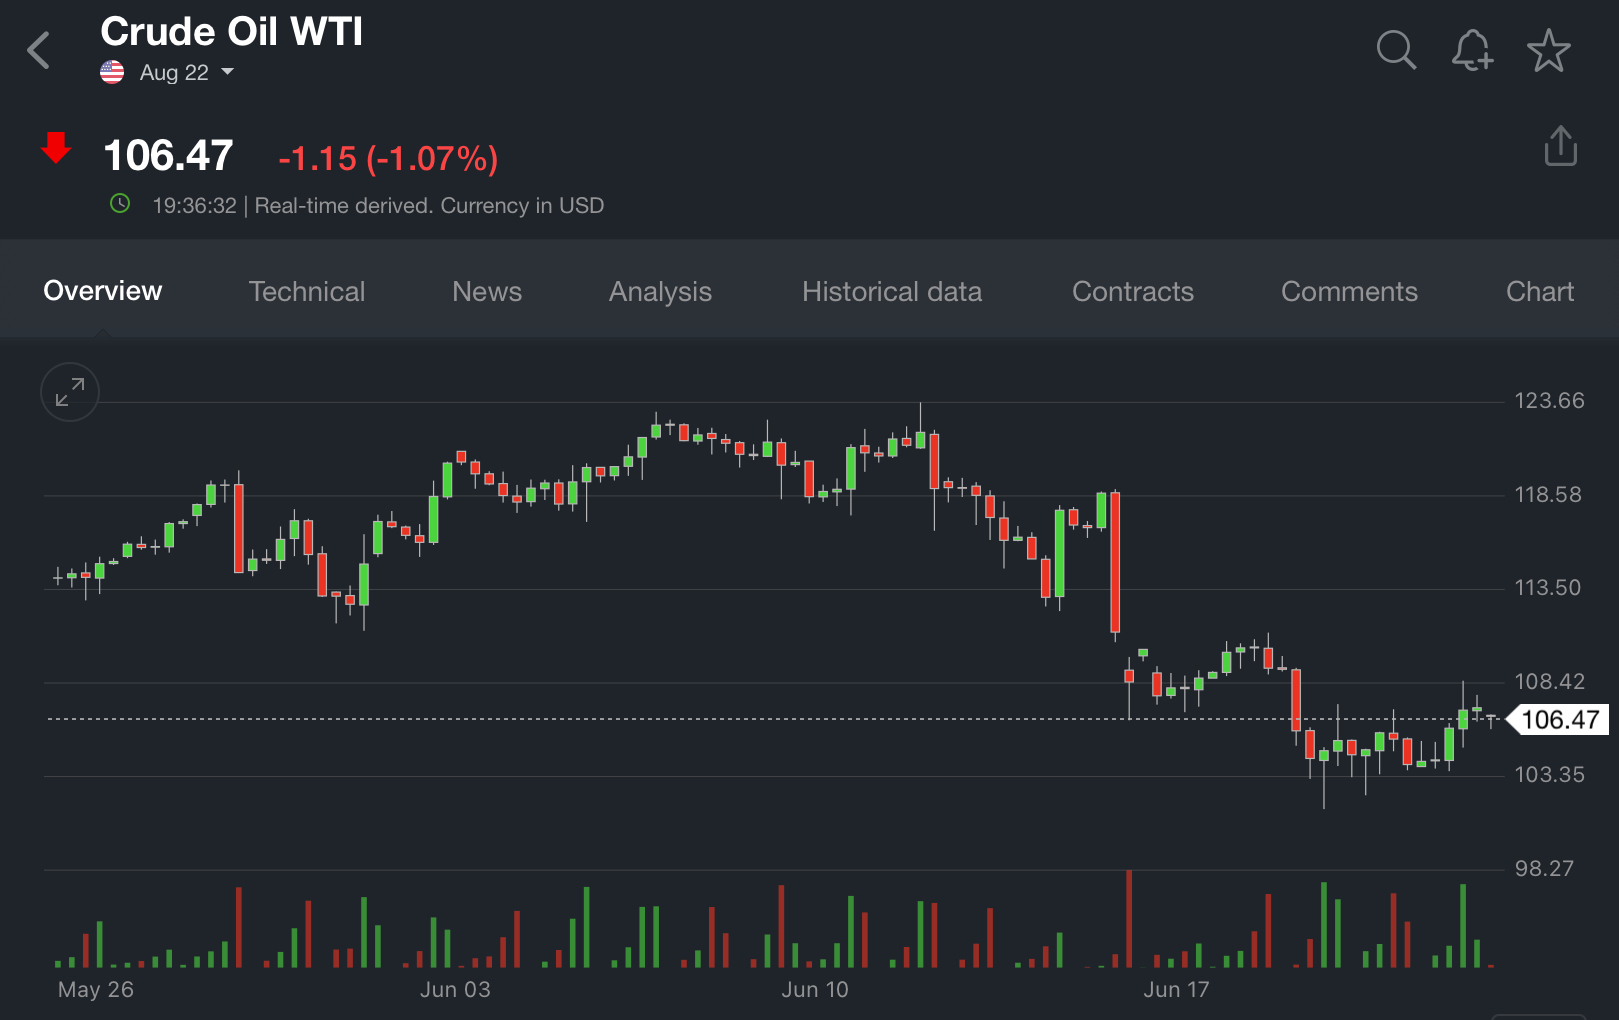Click the 106.47 price label on axis

point(1559,719)
